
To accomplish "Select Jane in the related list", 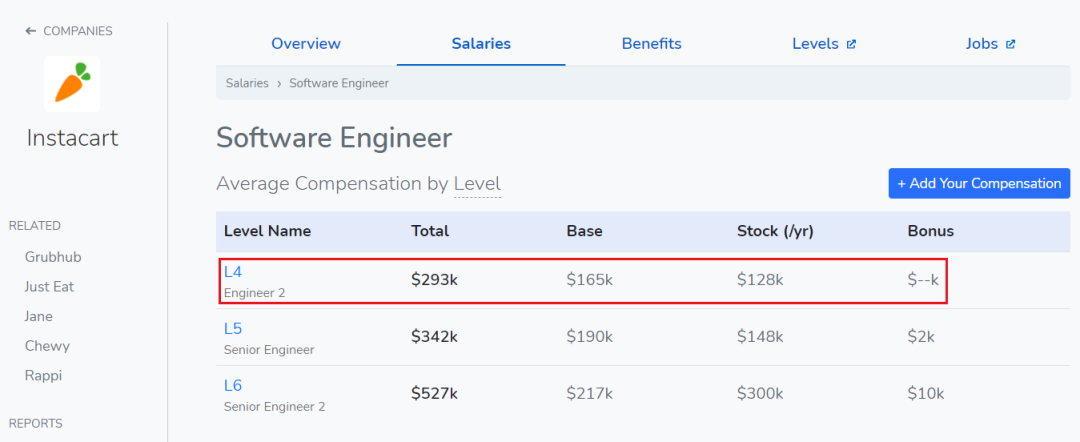I will click(39, 316).
